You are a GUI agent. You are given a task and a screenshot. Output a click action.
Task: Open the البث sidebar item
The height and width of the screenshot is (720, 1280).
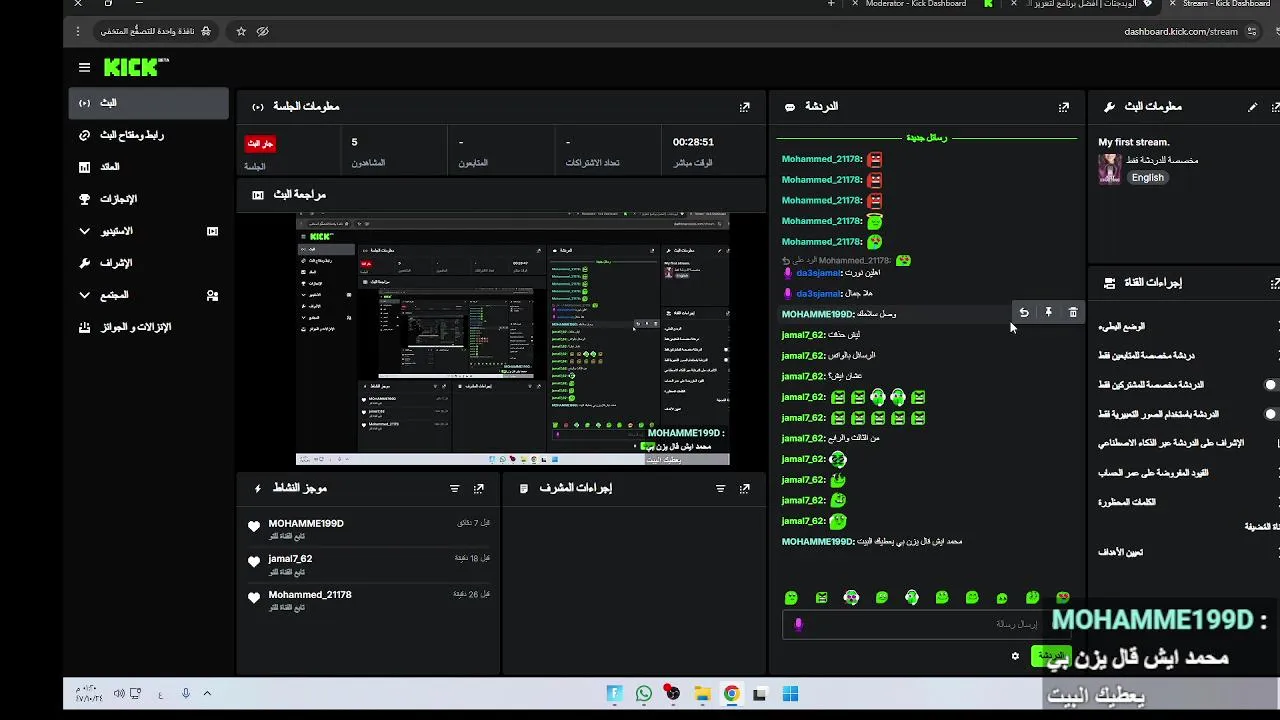[149, 103]
